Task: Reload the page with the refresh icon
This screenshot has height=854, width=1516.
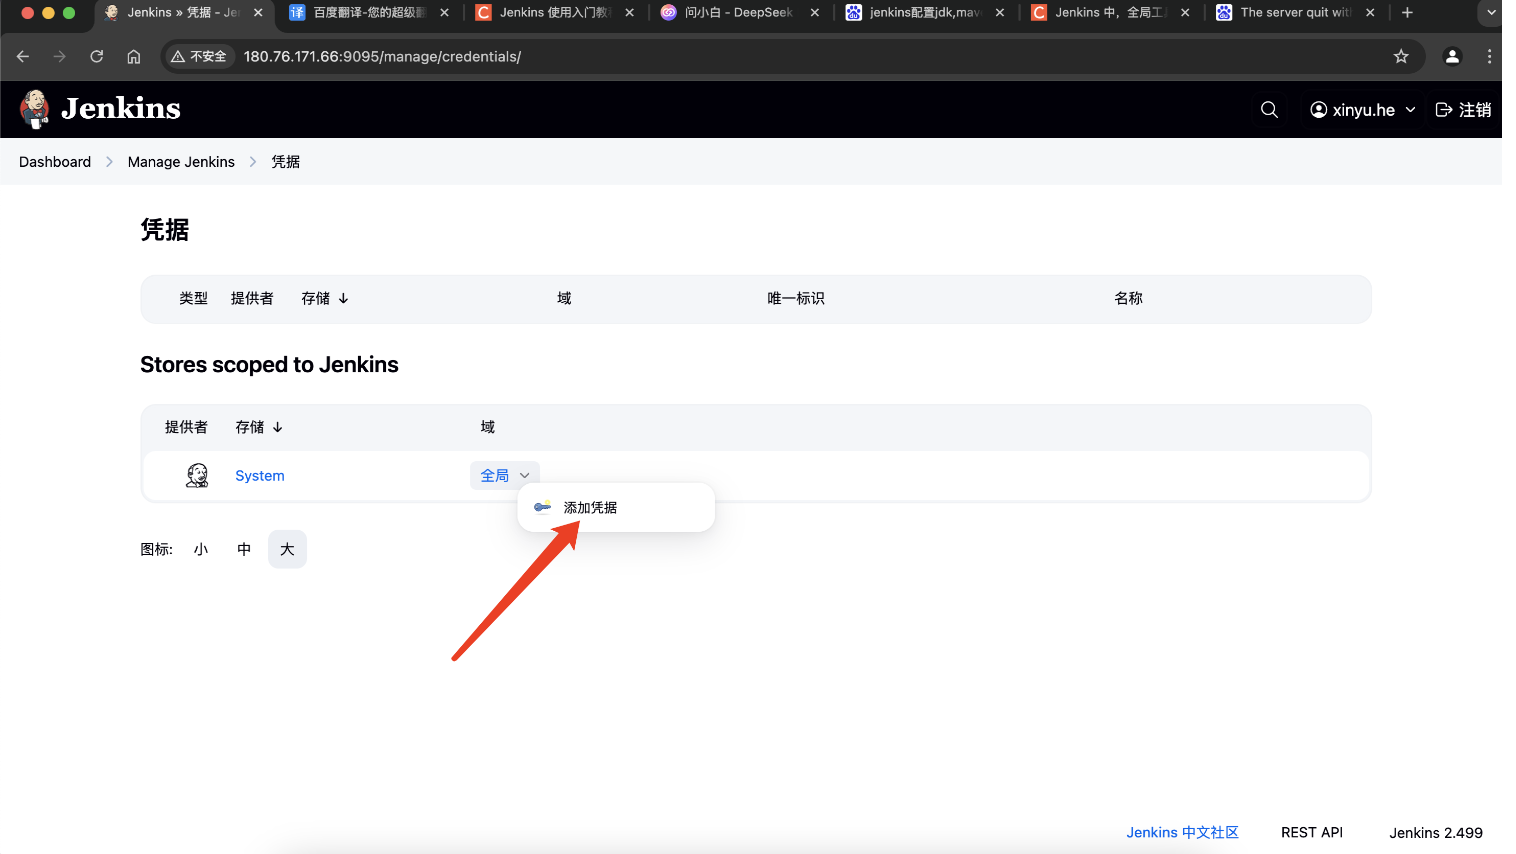Action: click(97, 56)
